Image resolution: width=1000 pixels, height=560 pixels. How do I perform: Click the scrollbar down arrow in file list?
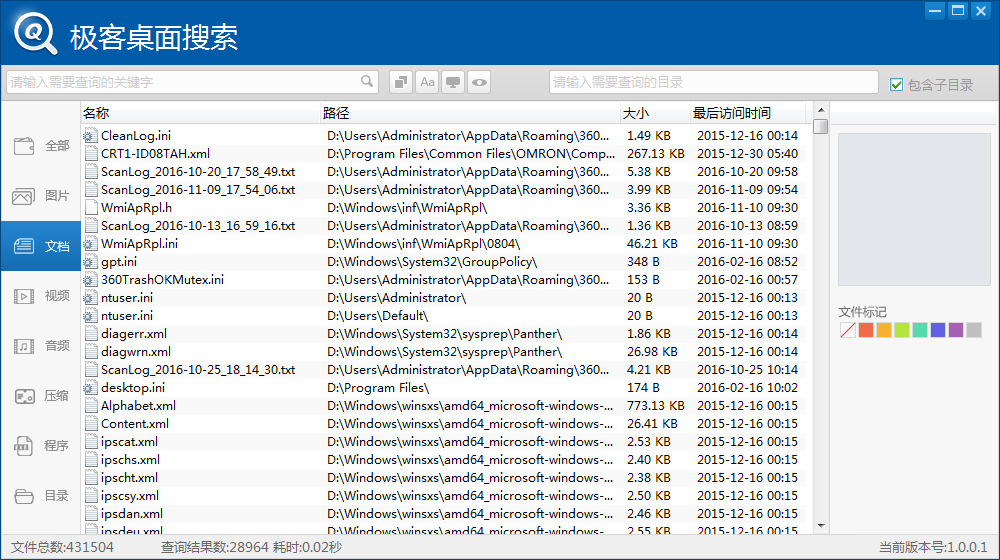(x=820, y=526)
